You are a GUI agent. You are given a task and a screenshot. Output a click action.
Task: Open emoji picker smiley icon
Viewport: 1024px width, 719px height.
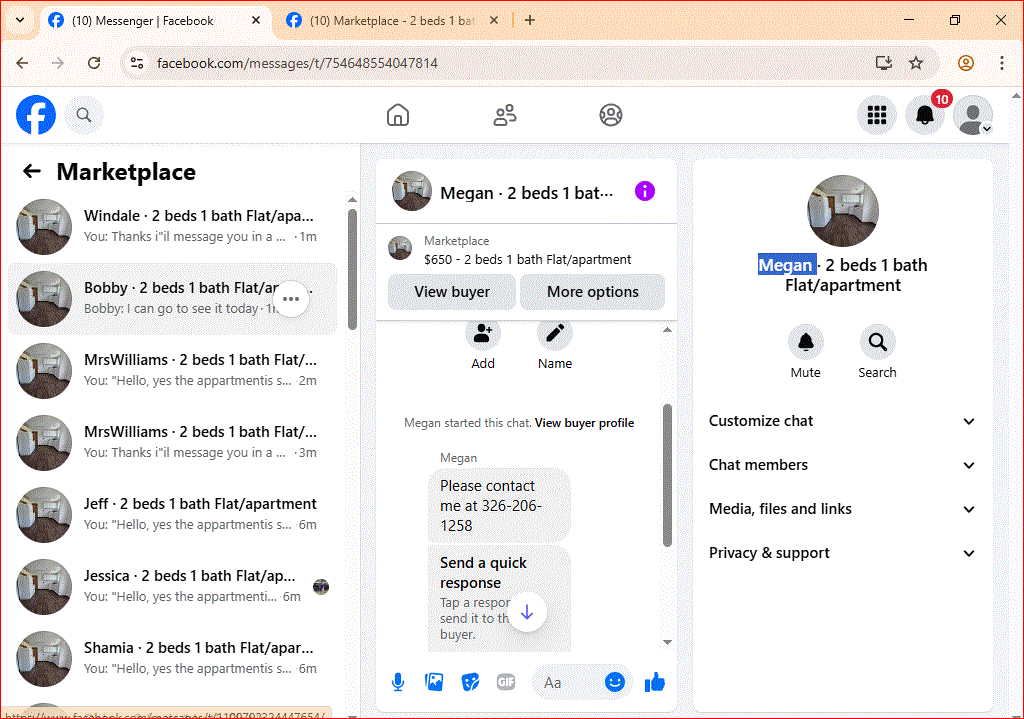[615, 682]
